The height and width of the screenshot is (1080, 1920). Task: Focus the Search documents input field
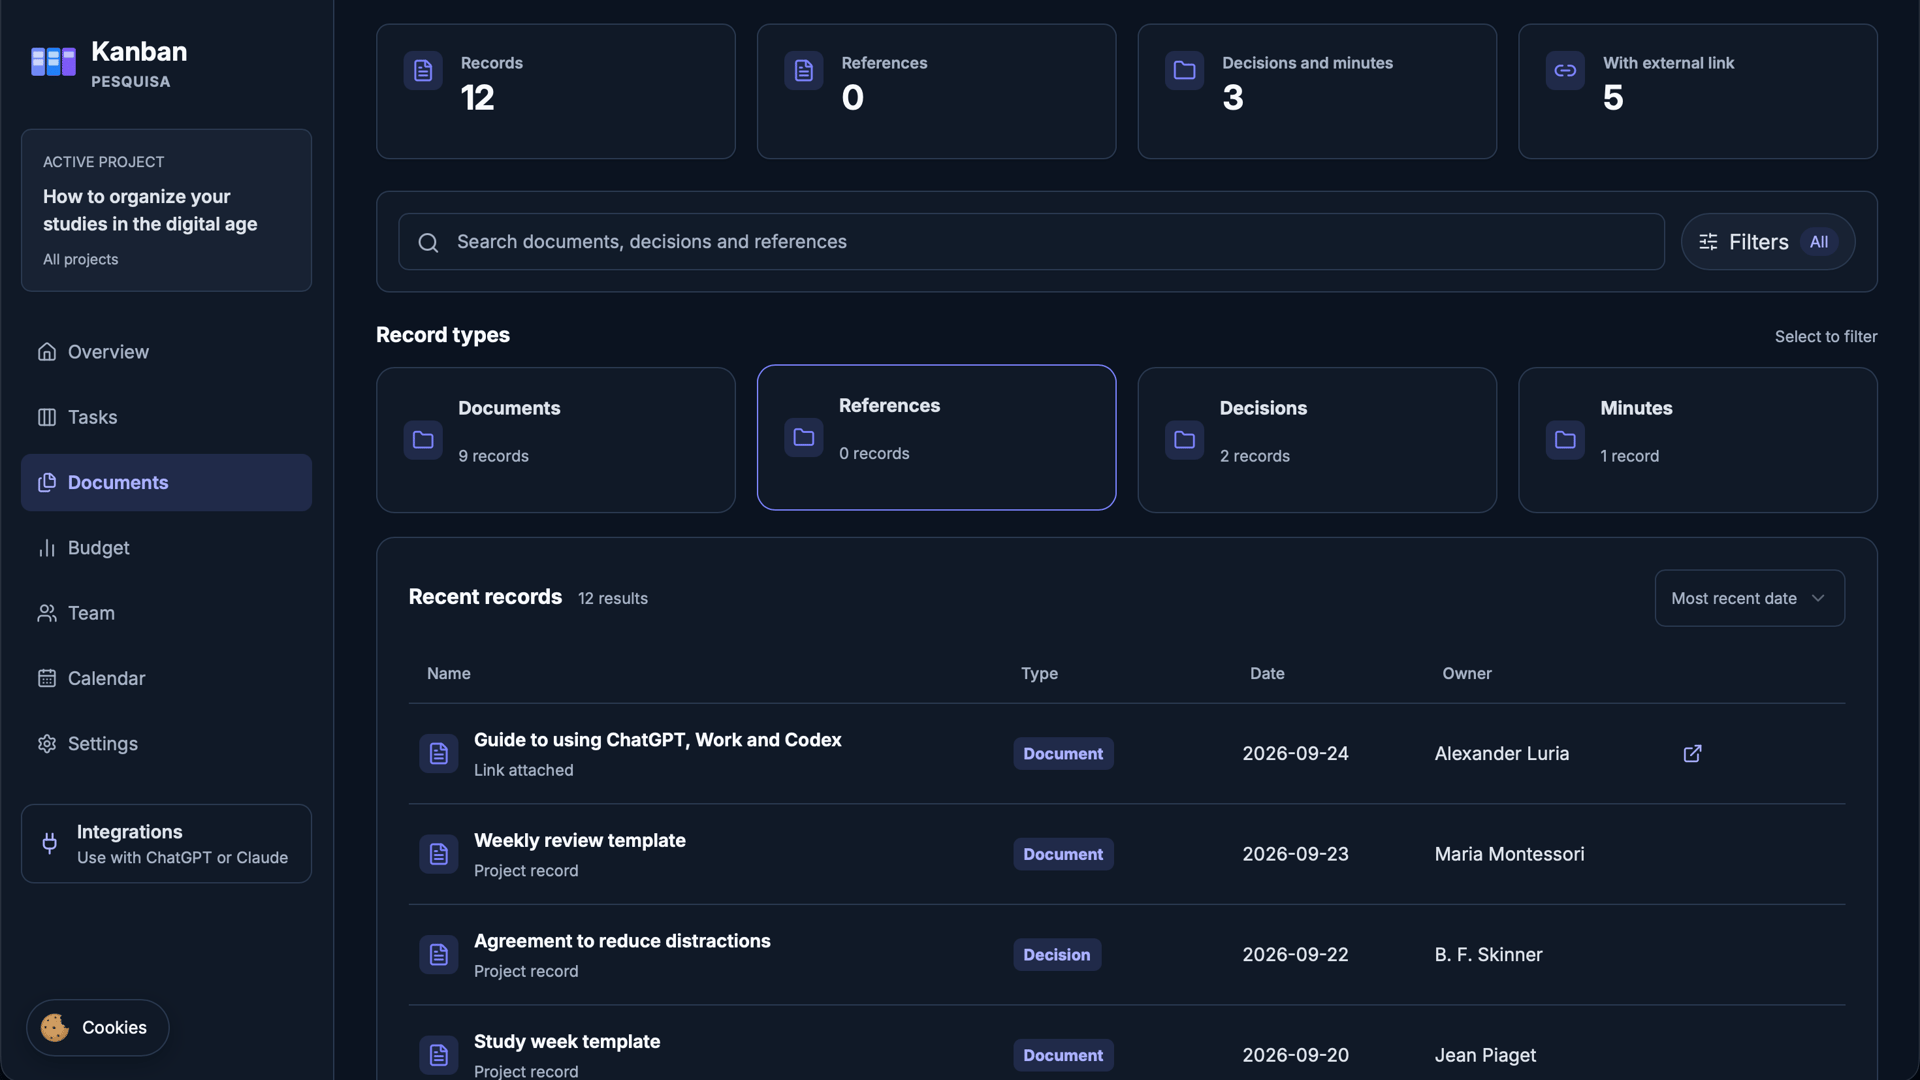[x=1031, y=242]
